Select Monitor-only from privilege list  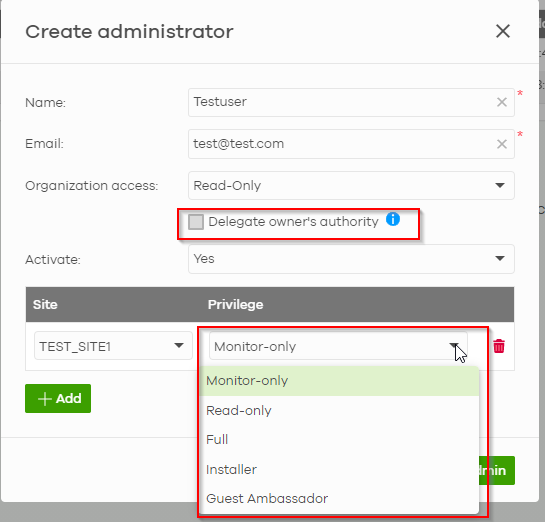pos(339,381)
